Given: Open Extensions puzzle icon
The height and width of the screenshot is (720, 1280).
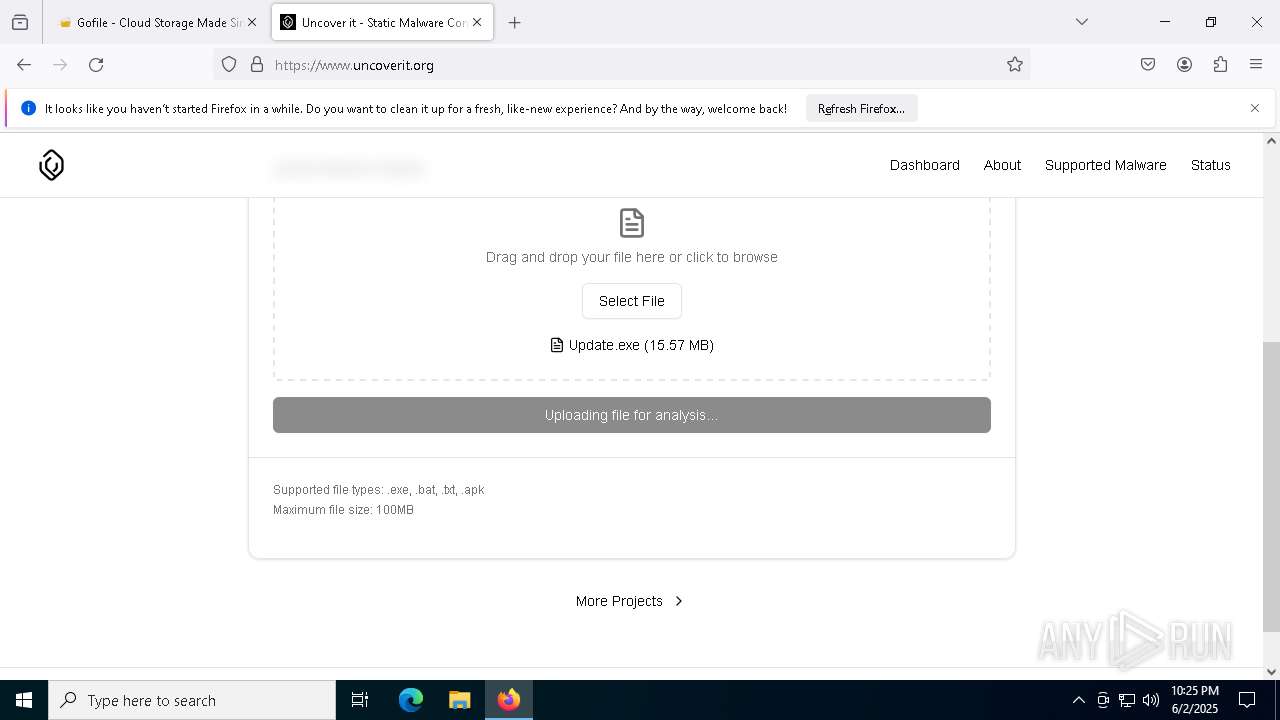Looking at the screenshot, I should point(1220,65).
